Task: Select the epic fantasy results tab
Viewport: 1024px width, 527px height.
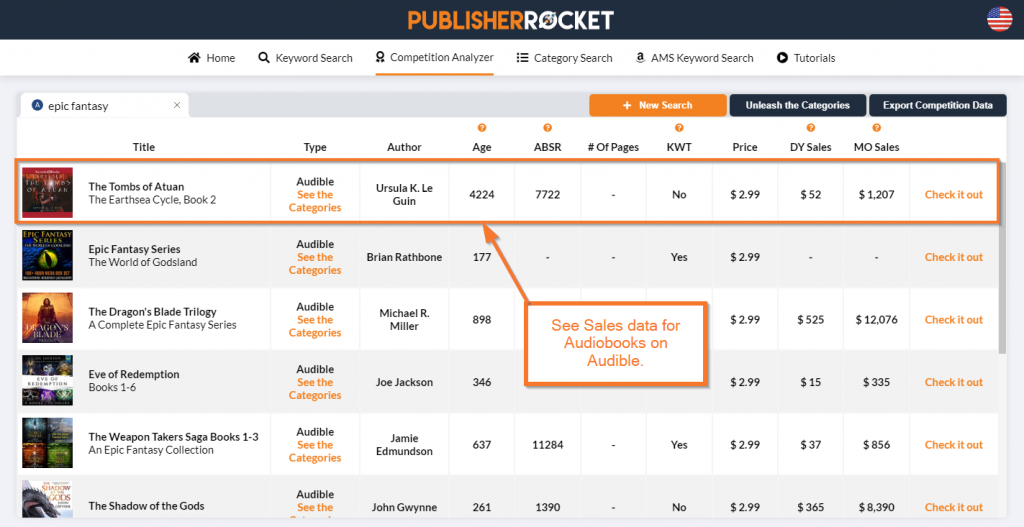Action: point(104,105)
